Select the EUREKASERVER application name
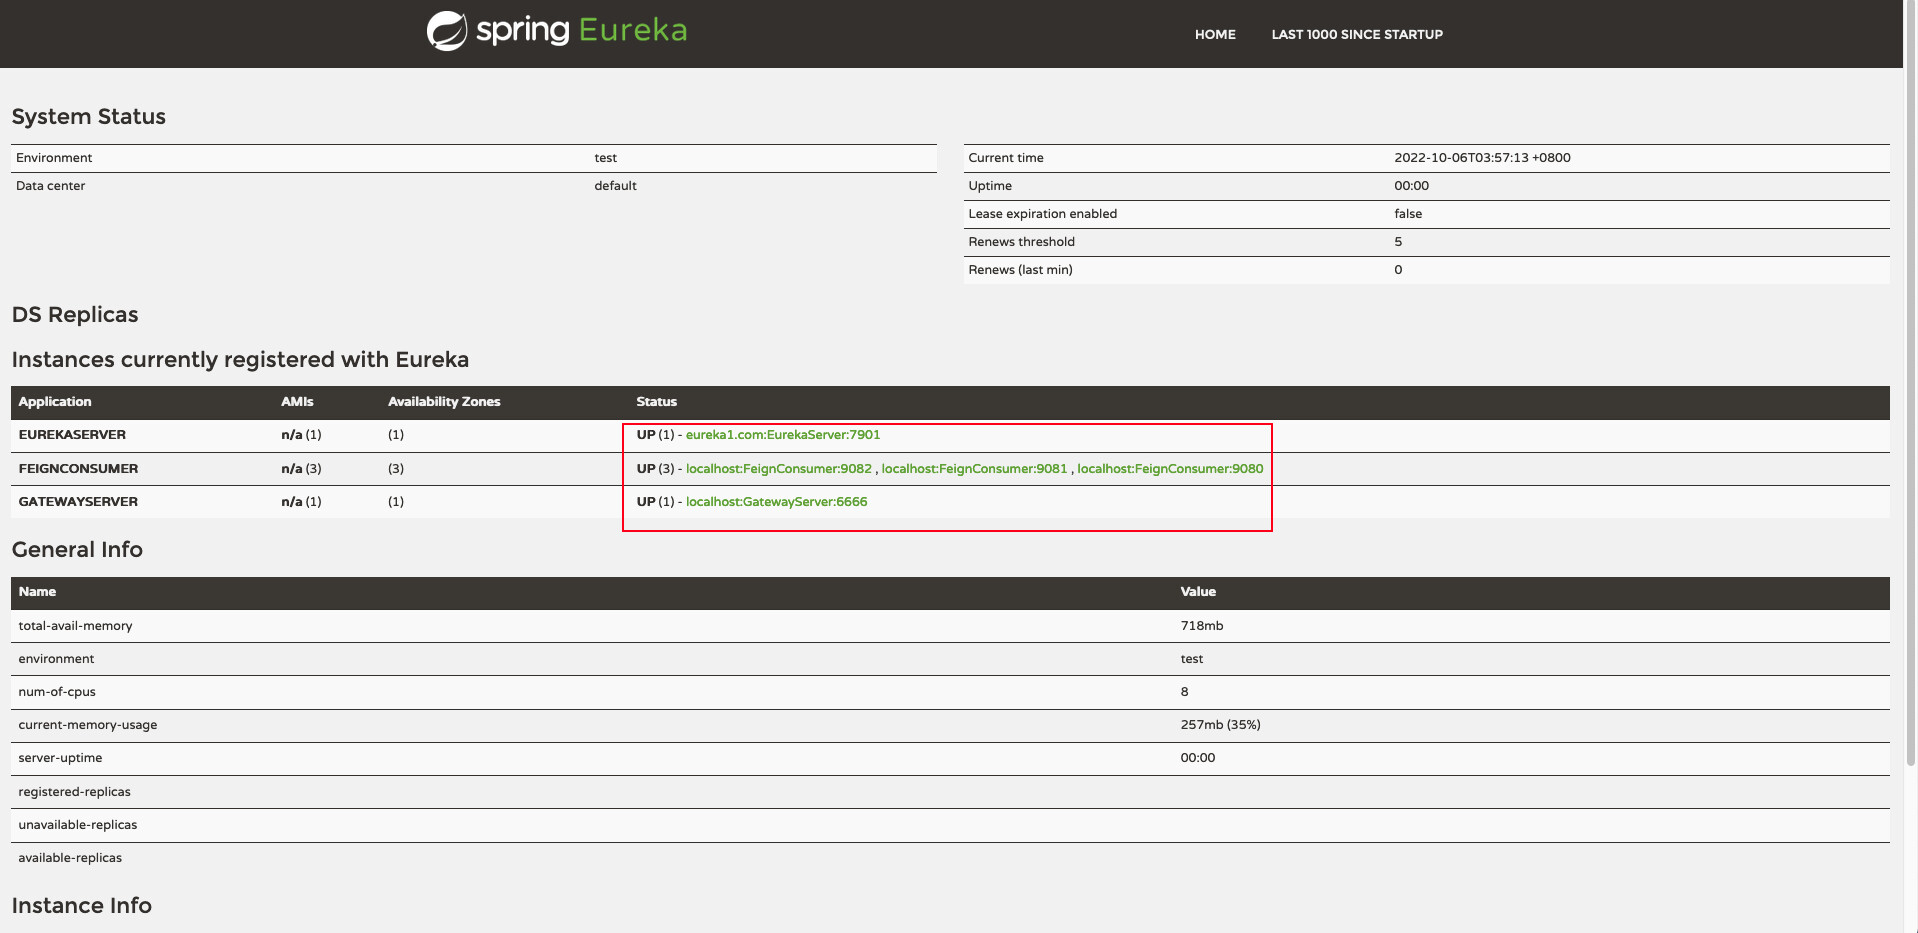The image size is (1918, 933). (x=72, y=435)
